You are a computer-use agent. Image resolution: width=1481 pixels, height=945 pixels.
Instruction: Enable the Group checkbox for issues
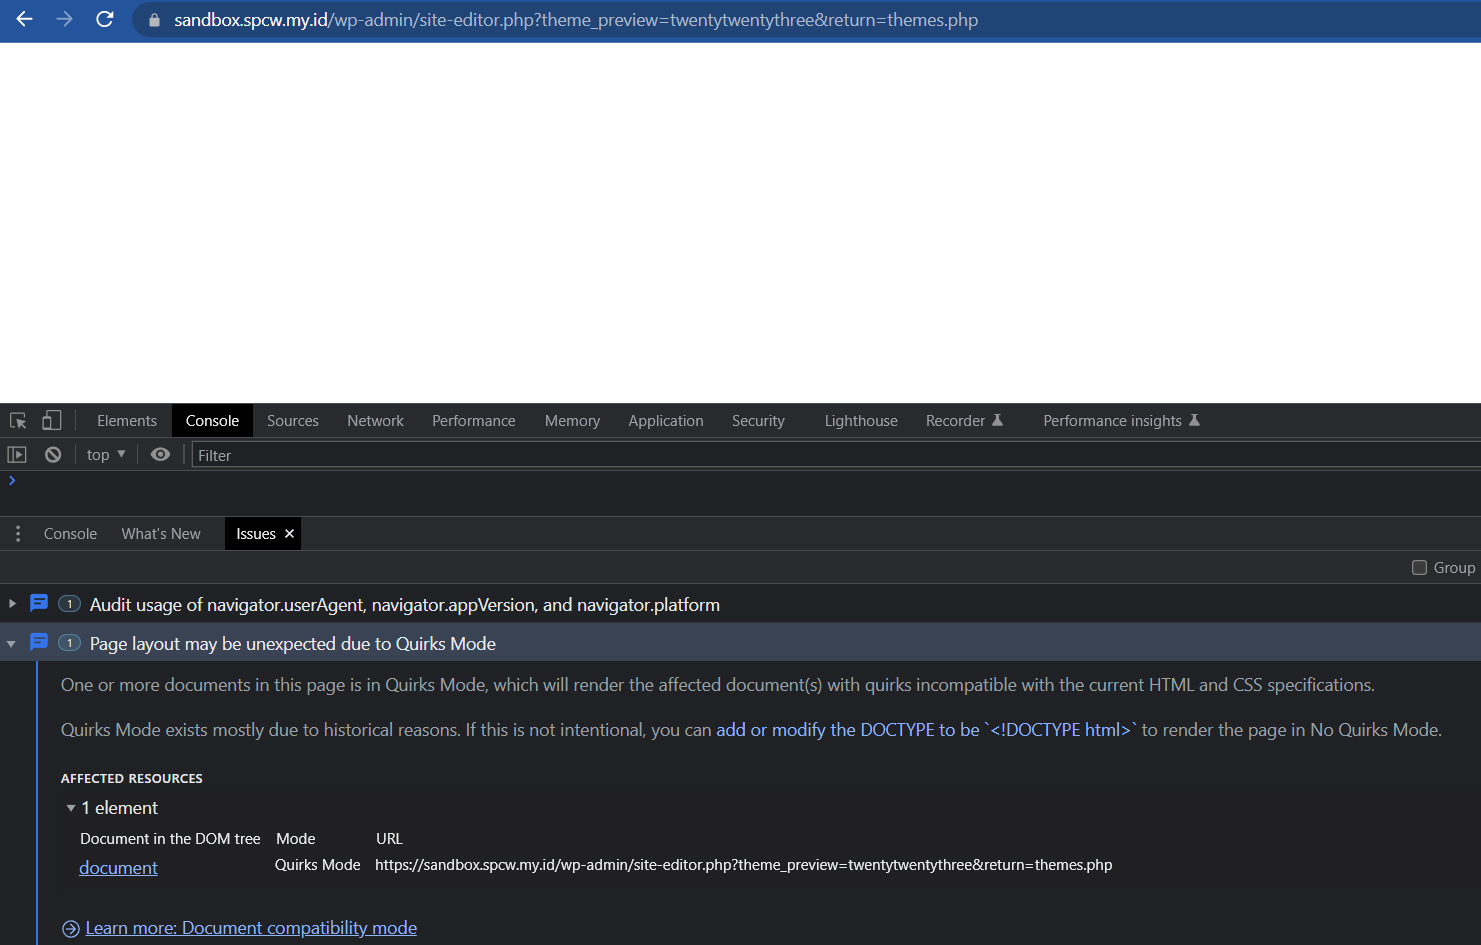click(1419, 567)
